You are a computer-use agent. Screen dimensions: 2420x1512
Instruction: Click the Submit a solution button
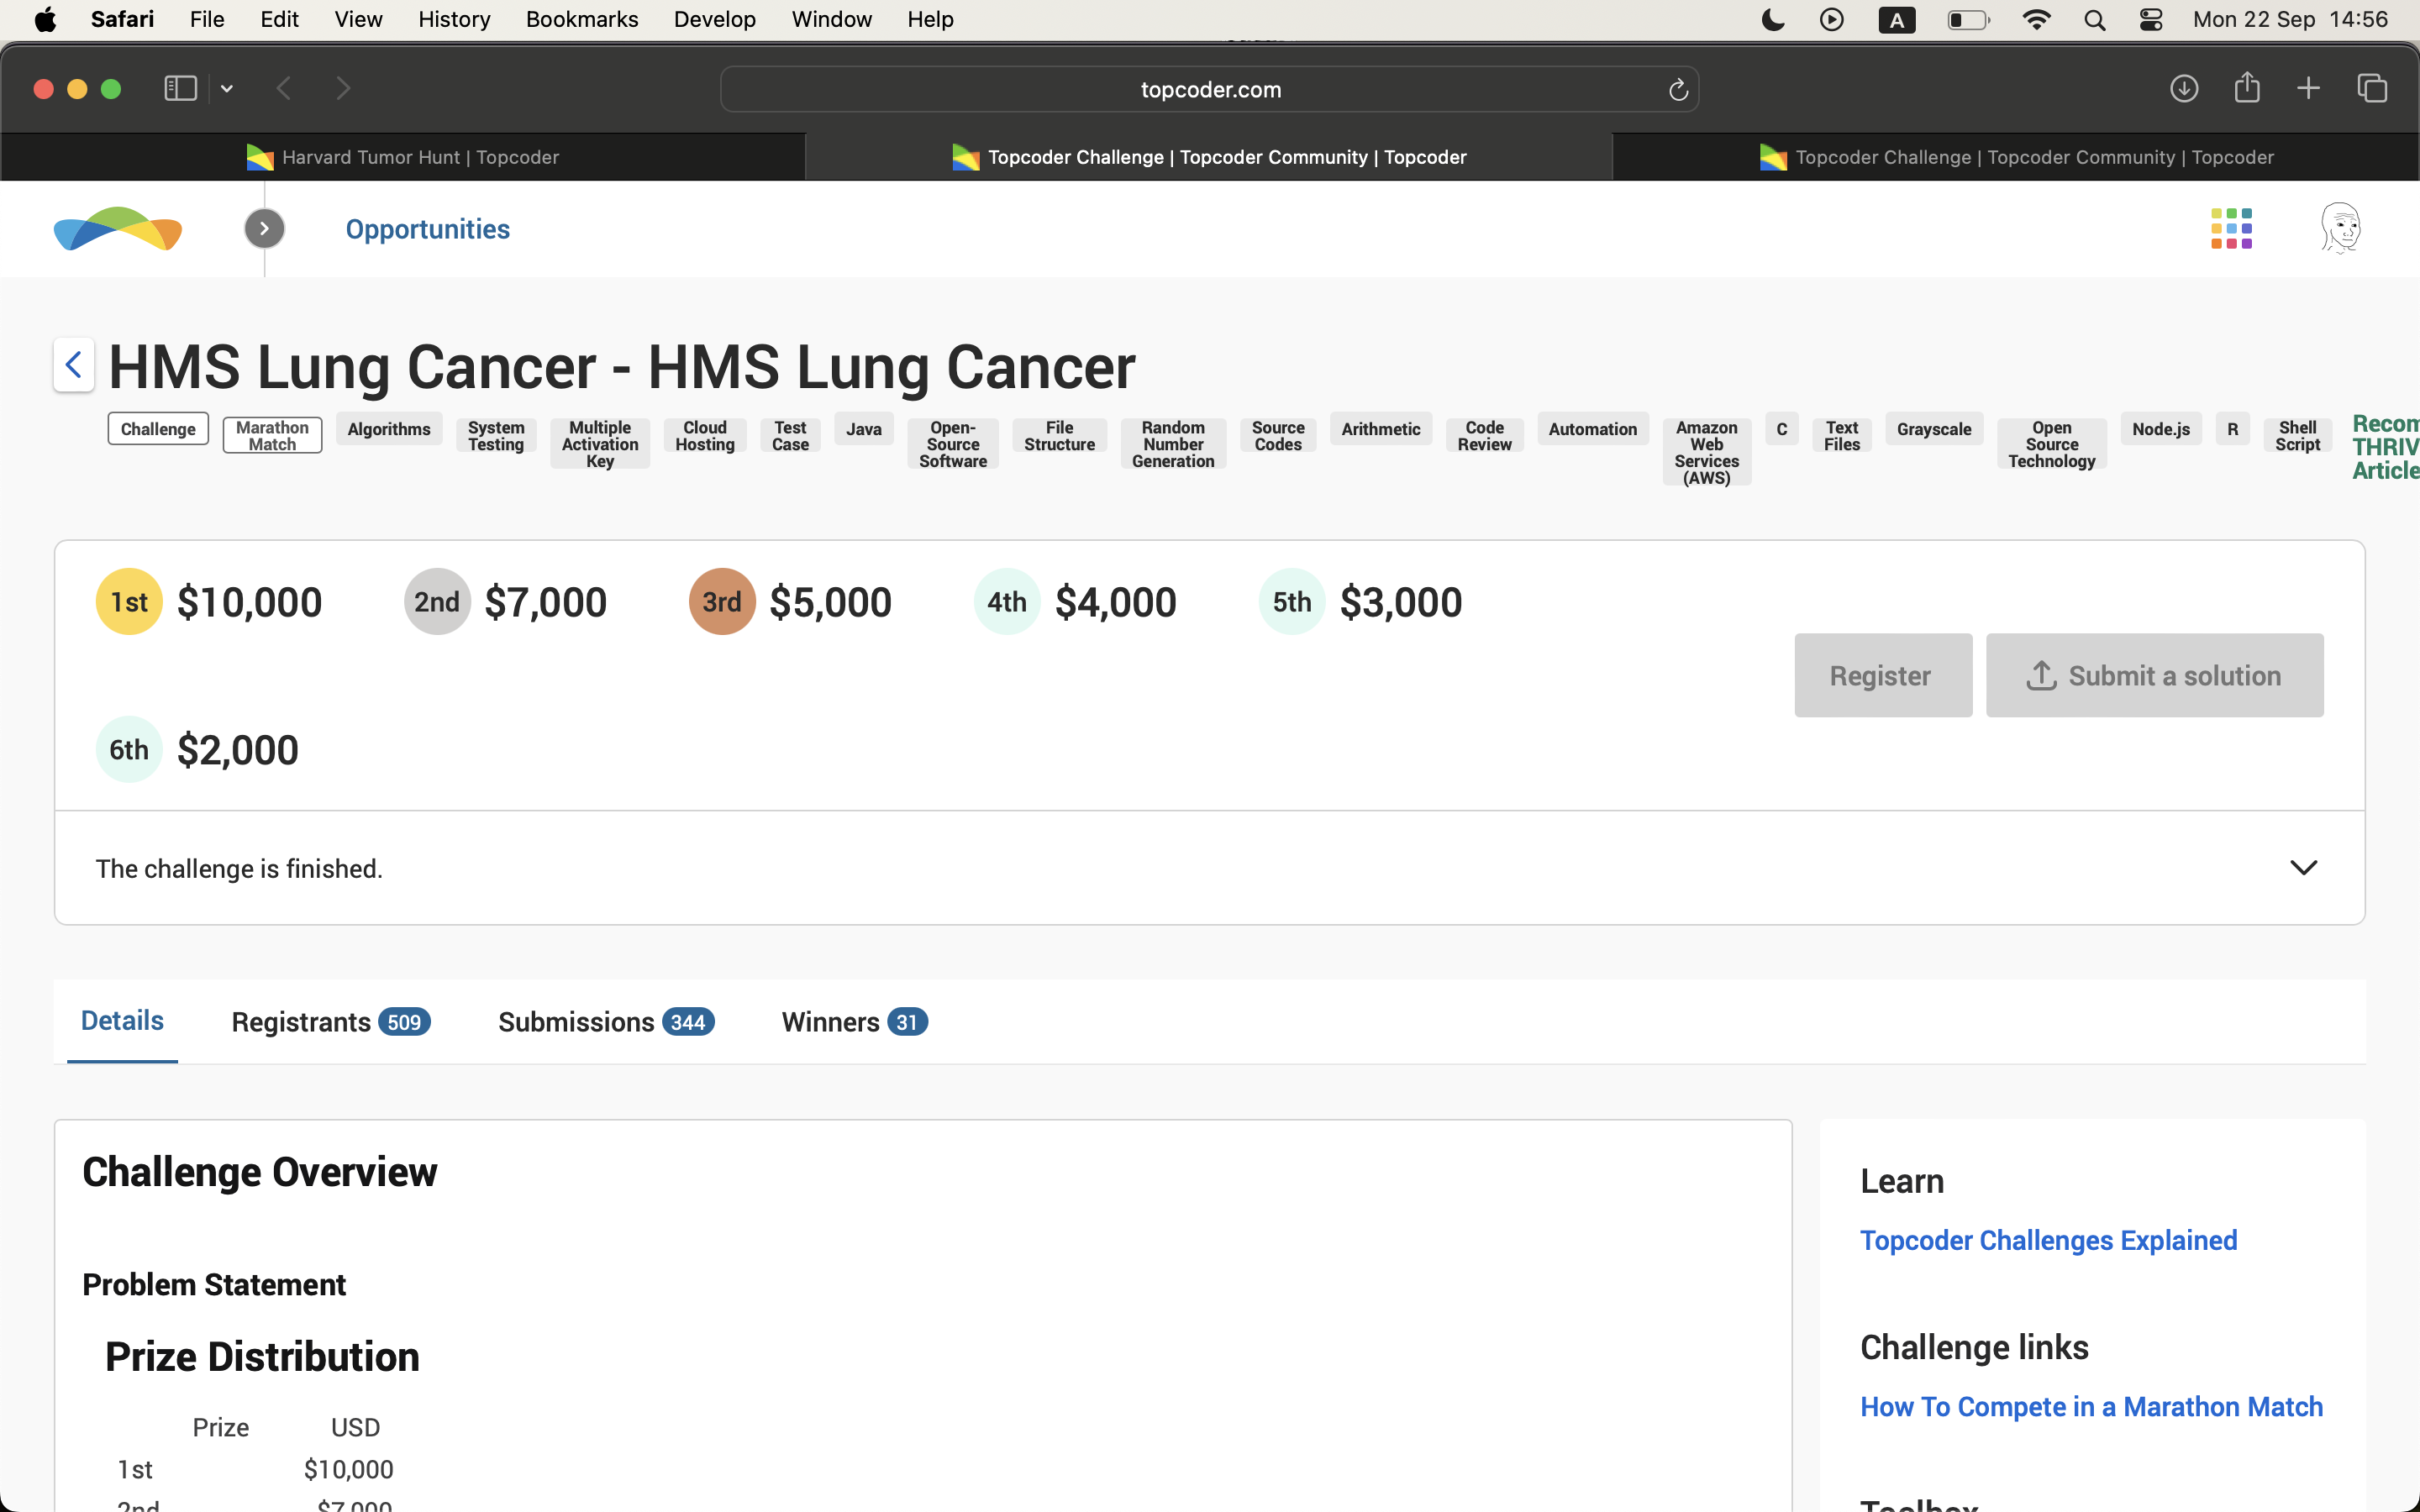[2154, 675]
